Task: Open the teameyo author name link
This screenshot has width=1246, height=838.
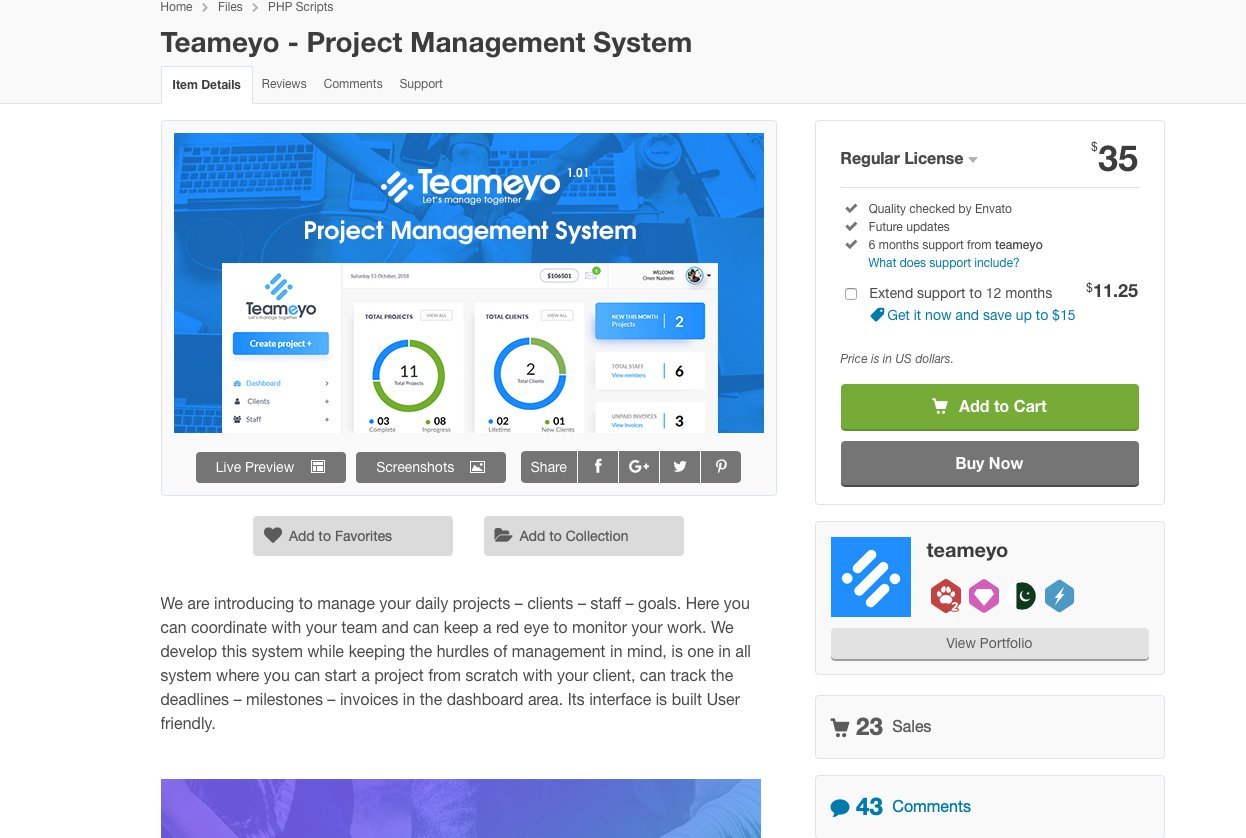Action: 967,551
